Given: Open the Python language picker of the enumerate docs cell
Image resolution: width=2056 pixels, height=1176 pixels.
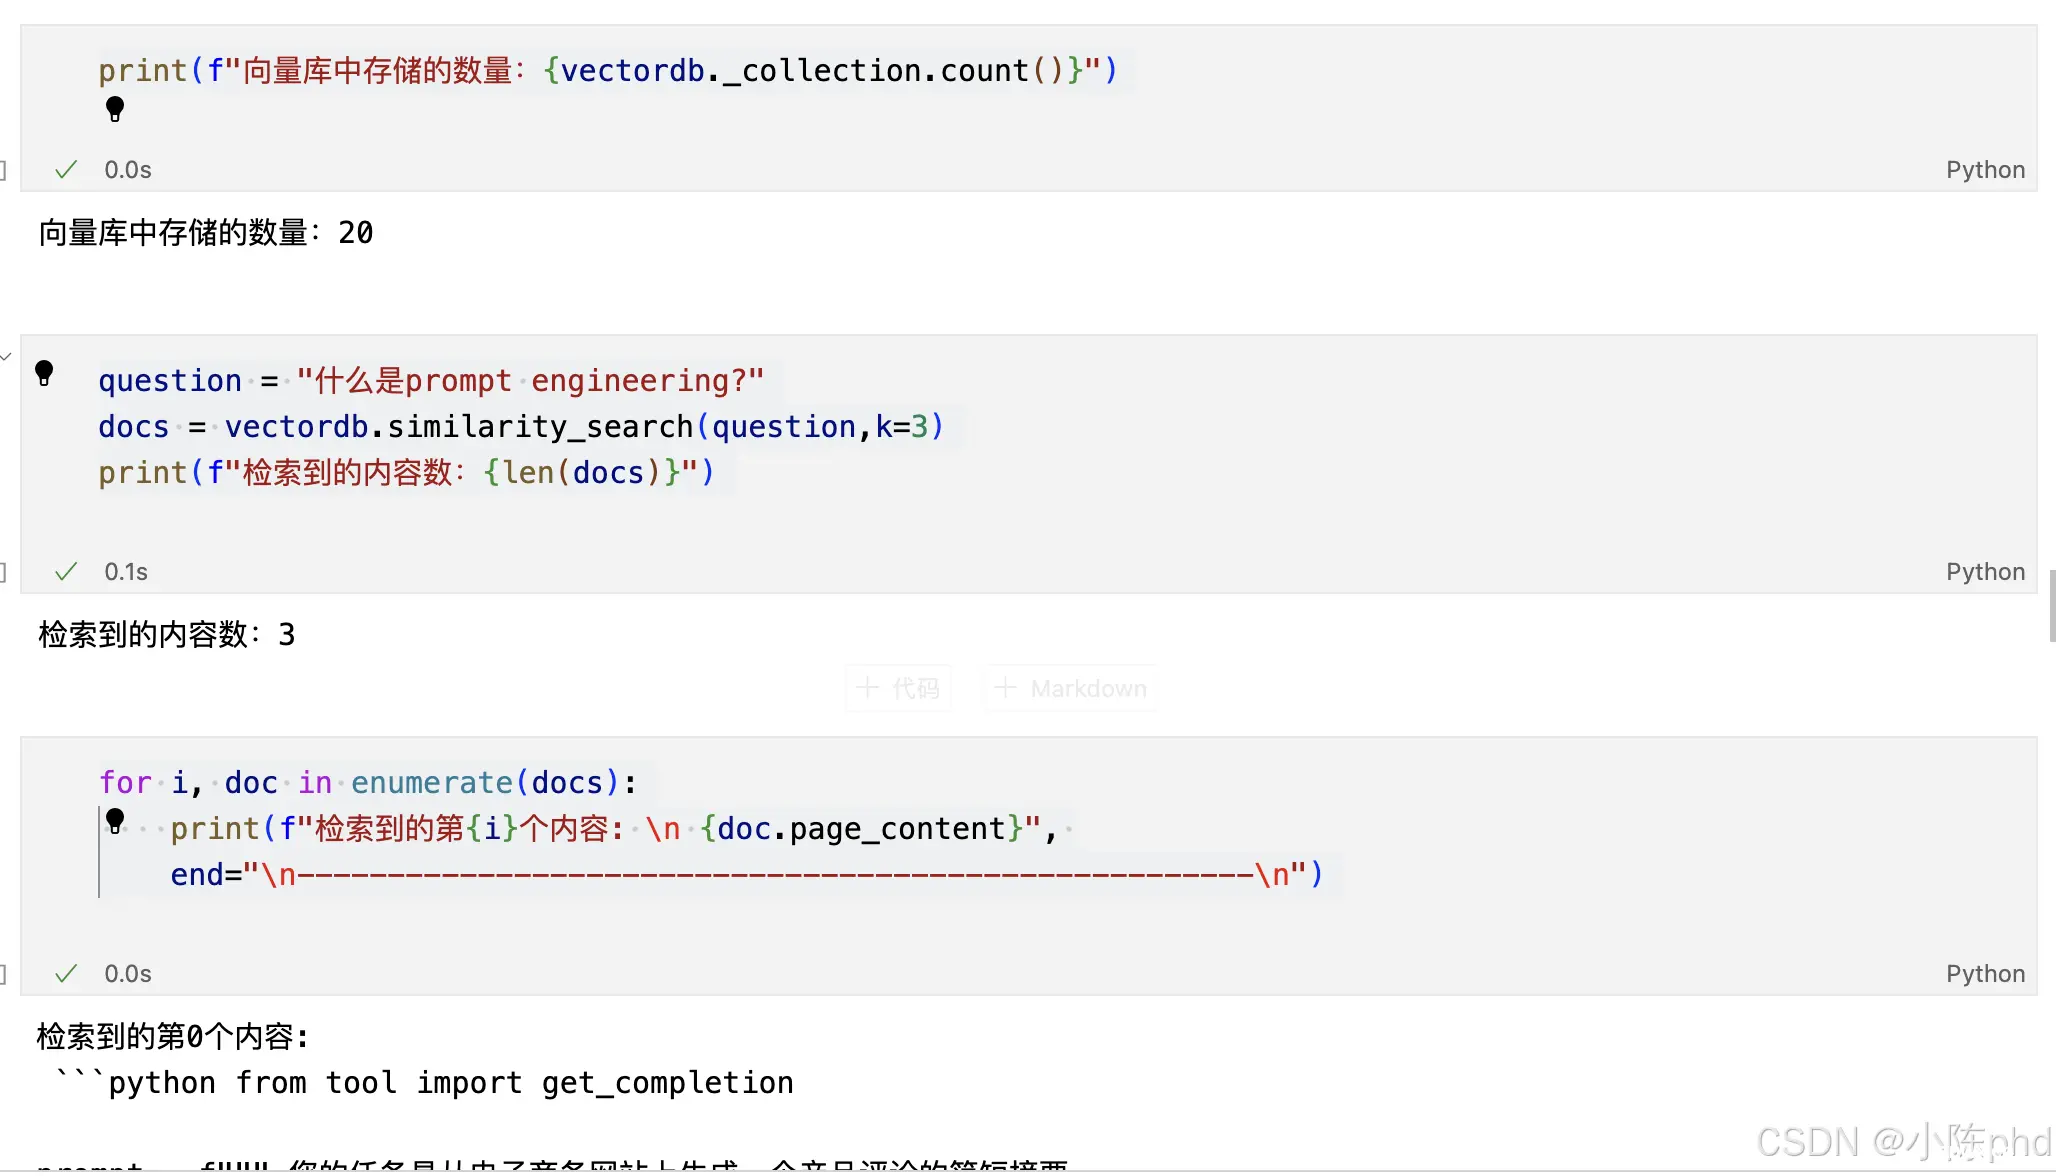Looking at the screenshot, I should pyautogui.click(x=1985, y=974).
